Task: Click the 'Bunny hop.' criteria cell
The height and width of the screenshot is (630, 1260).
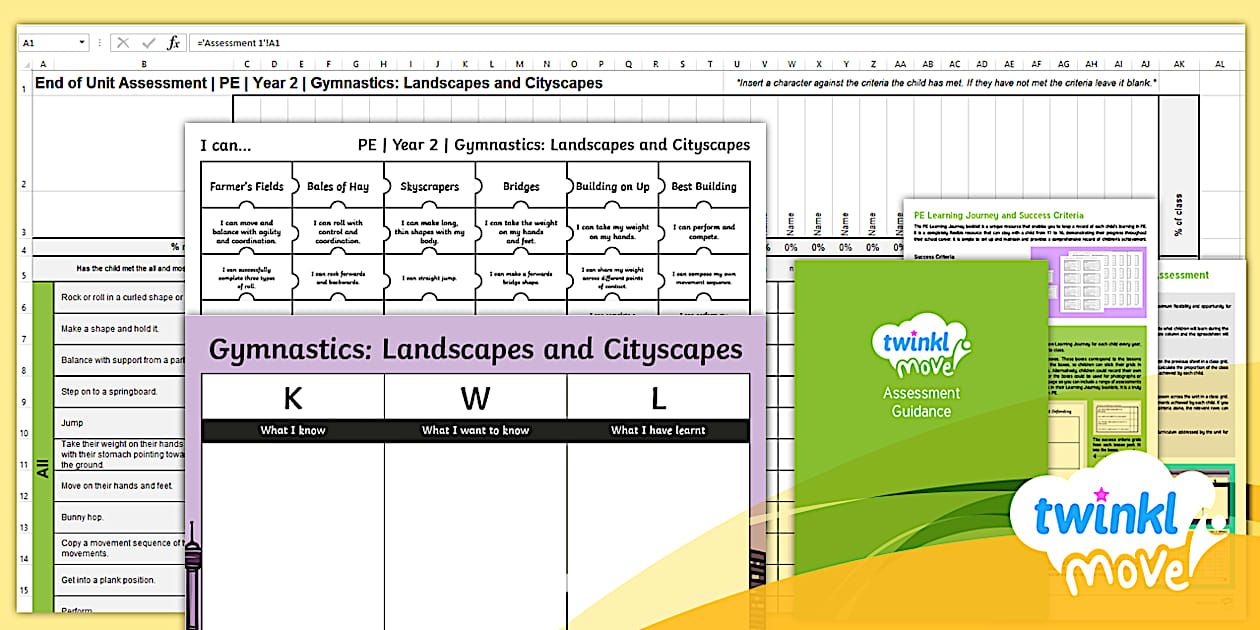Action: click(82, 517)
